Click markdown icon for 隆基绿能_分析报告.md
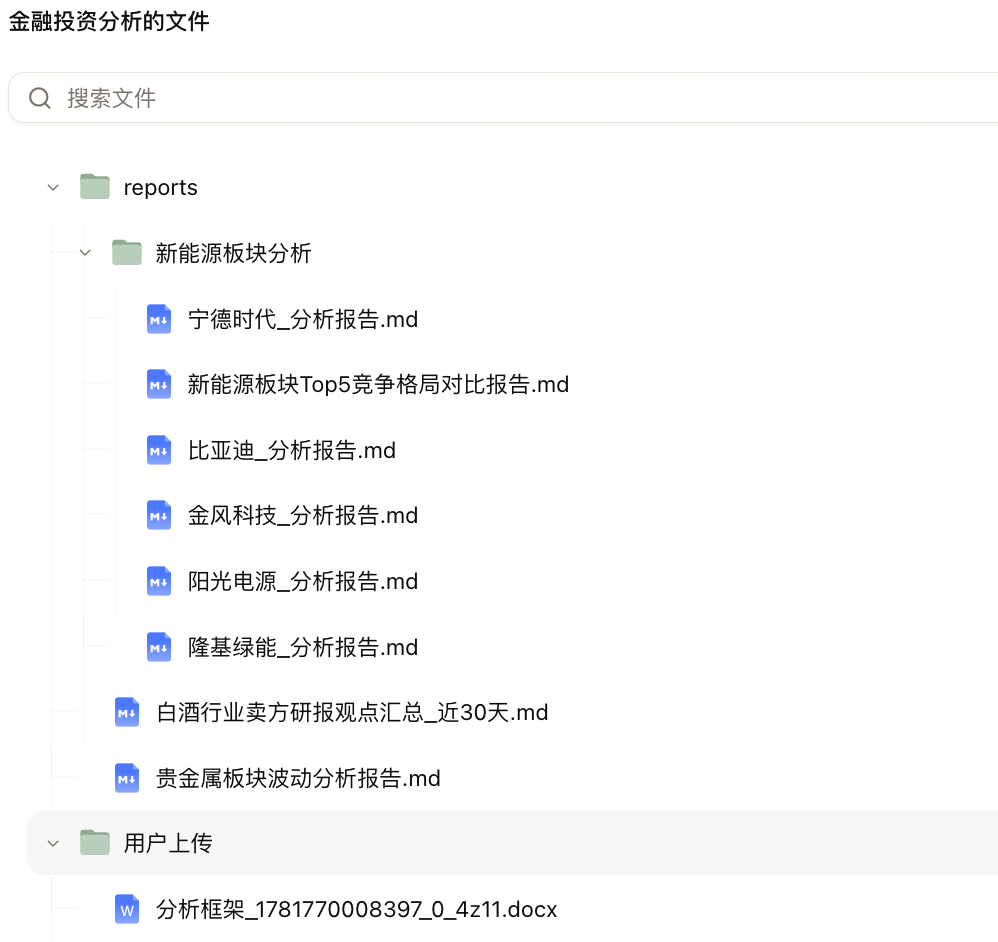Image resolution: width=998 pixels, height=942 pixels. [158, 647]
